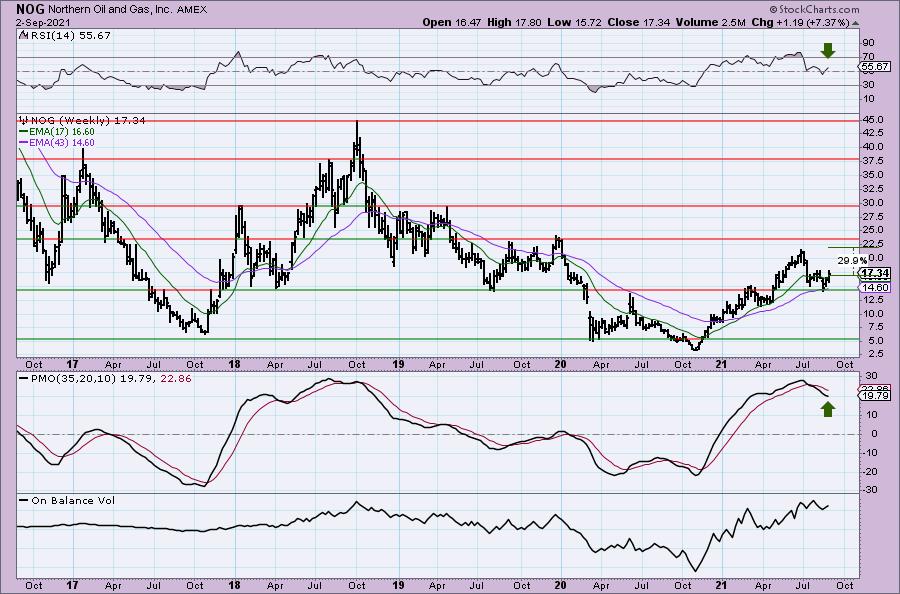
Task: Click the small icon before the RSI(14) label
Action: coord(22,35)
